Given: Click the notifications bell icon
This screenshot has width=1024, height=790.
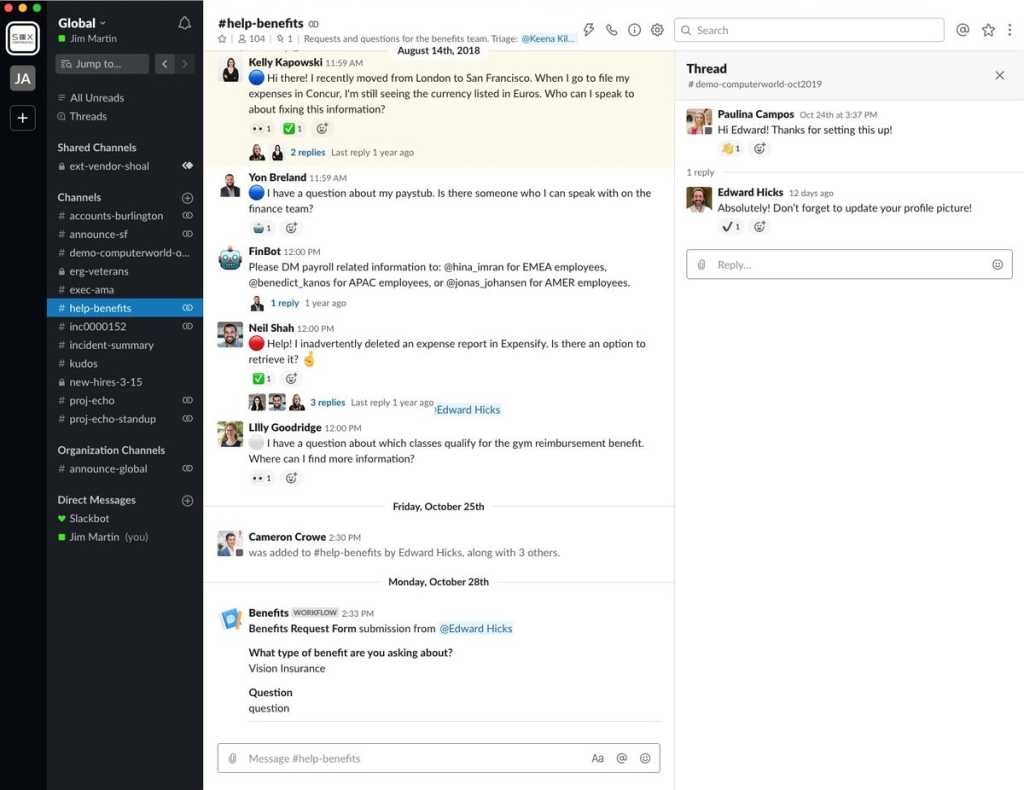Looking at the screenshot, I should point(184,23).
